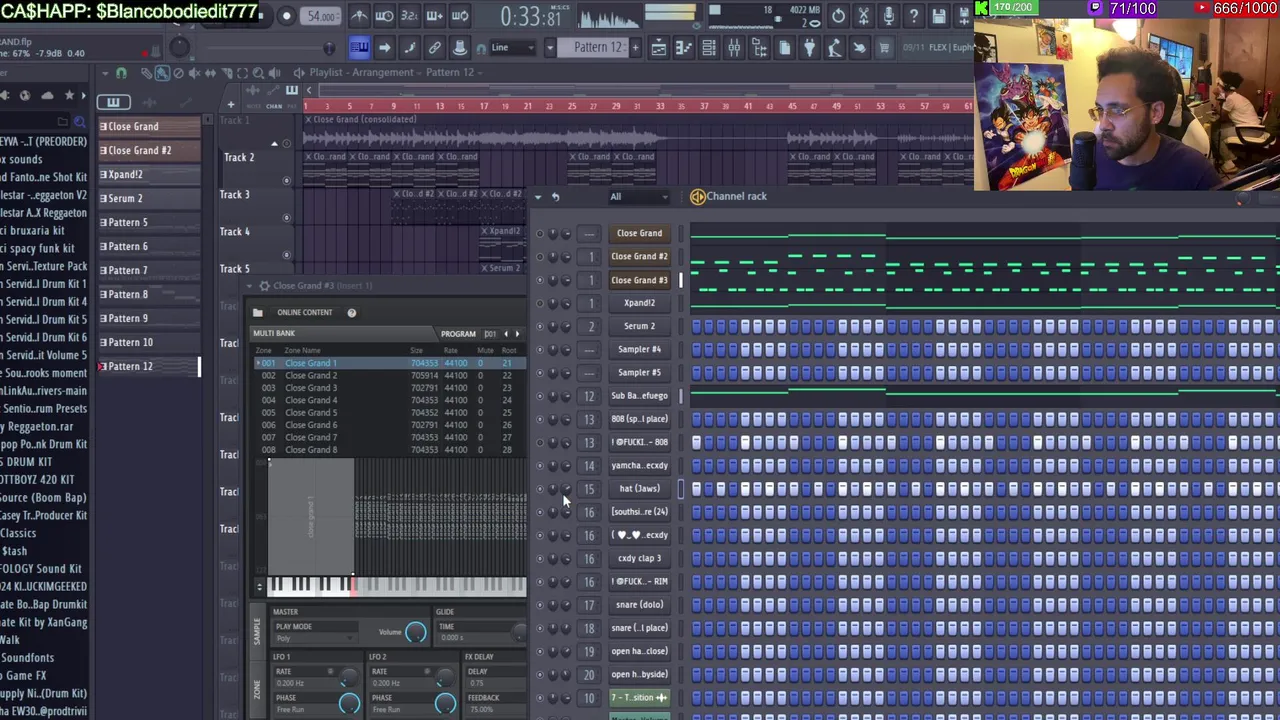Toggle the metronome icon
The image size is (1280, 720).
click(359, 16)
